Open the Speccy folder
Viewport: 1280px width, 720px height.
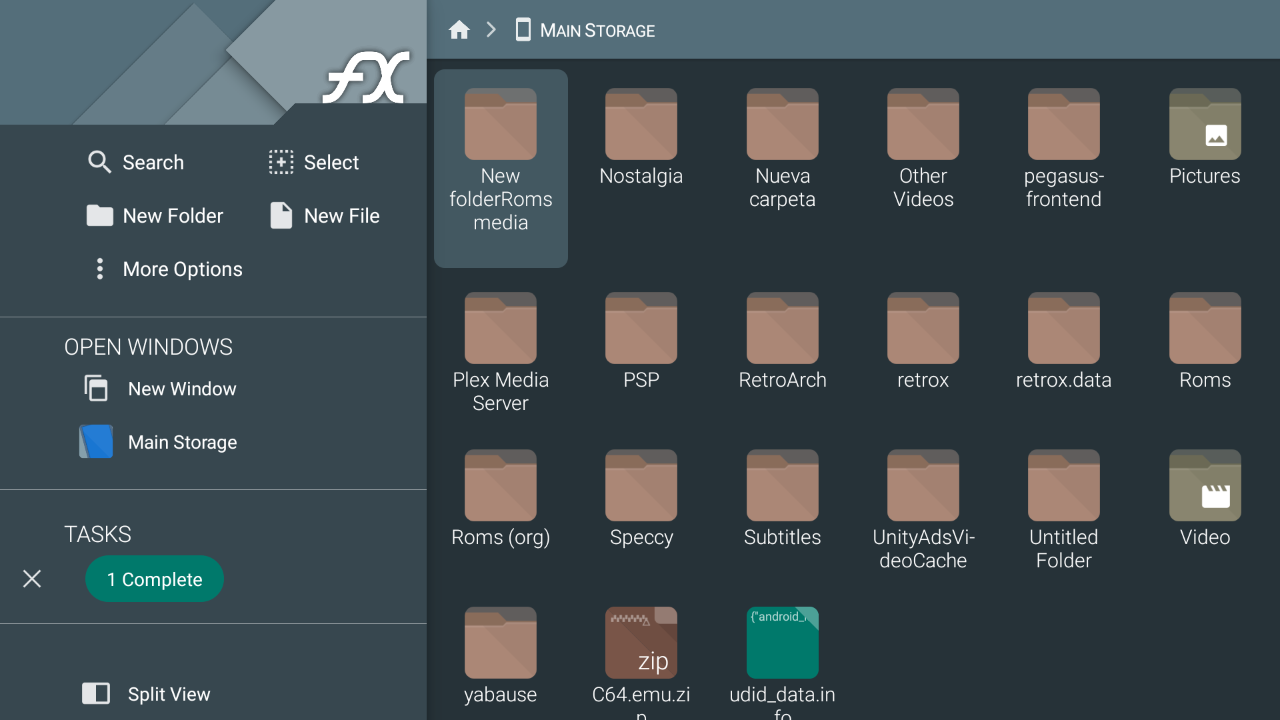pyautogui.click(x=641, y=499)
